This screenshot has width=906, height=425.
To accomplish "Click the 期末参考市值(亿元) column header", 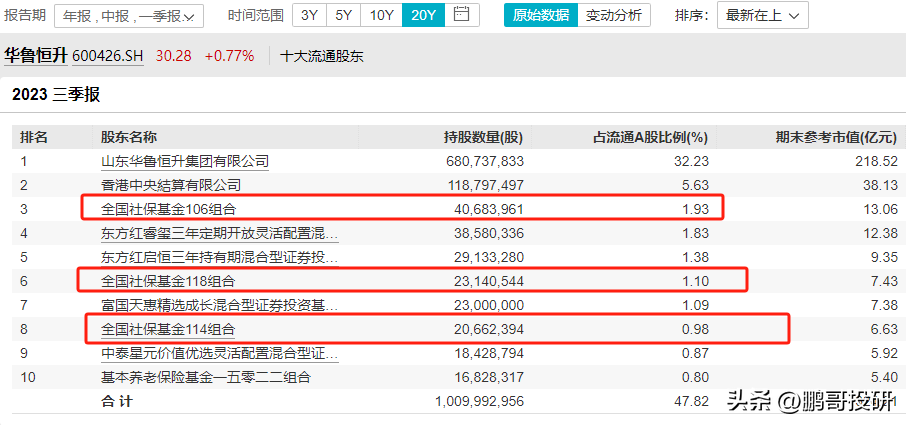I will 837,137.
